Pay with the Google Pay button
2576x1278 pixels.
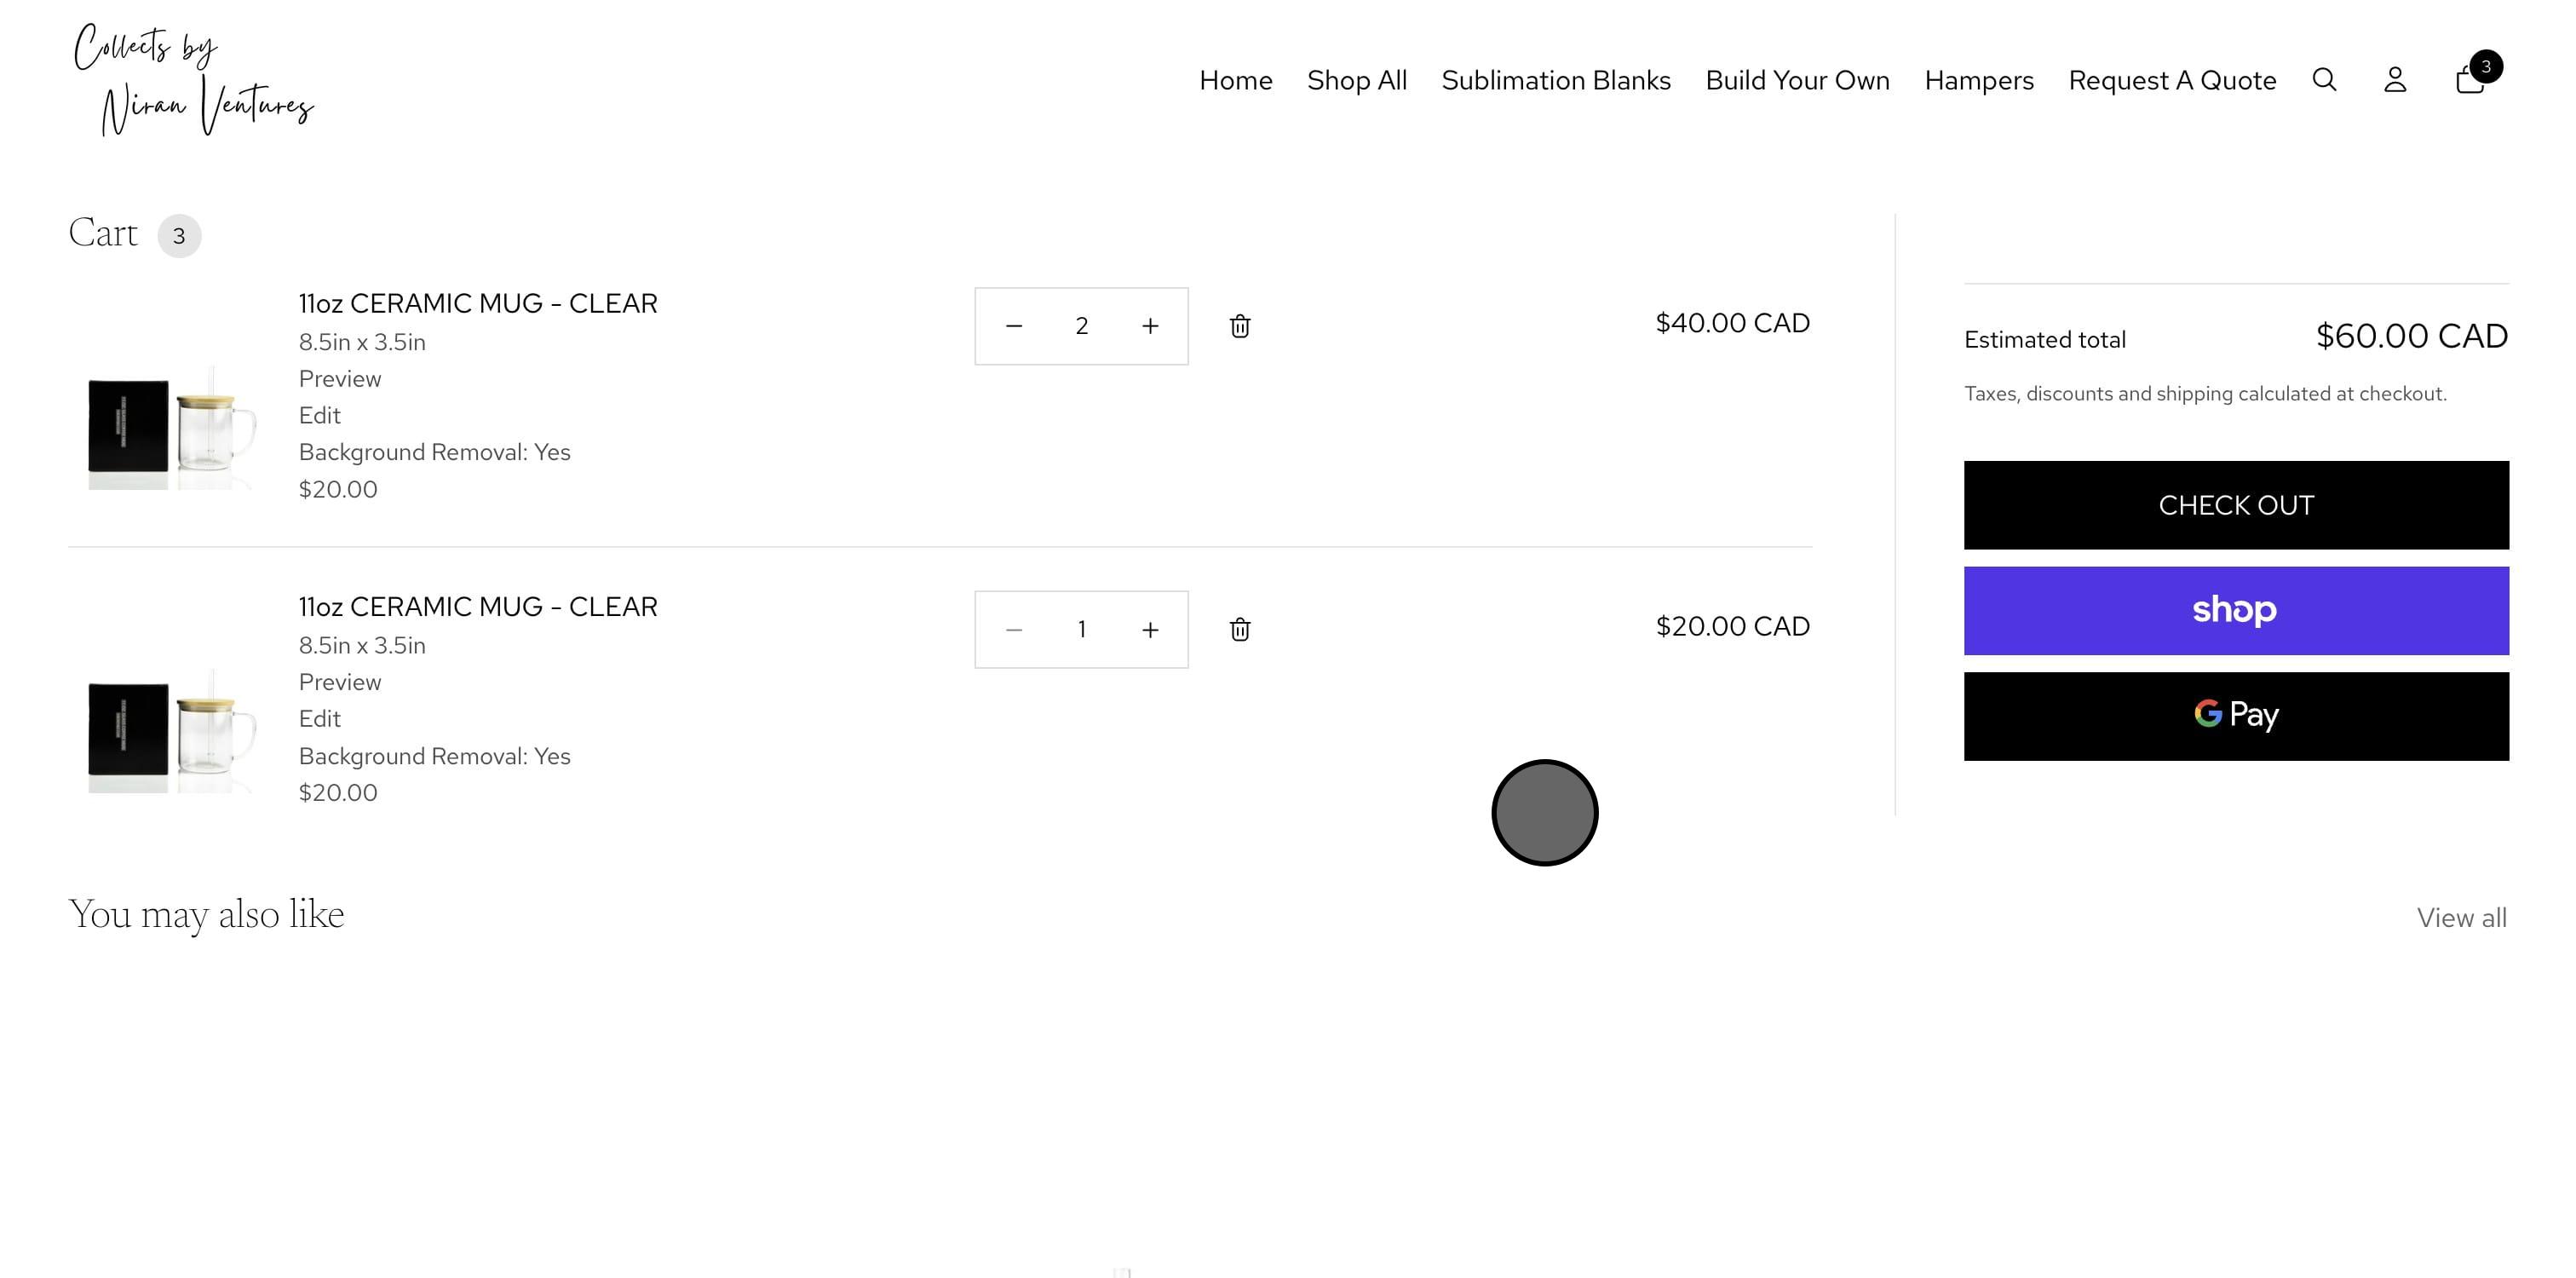coord(2236,716)
